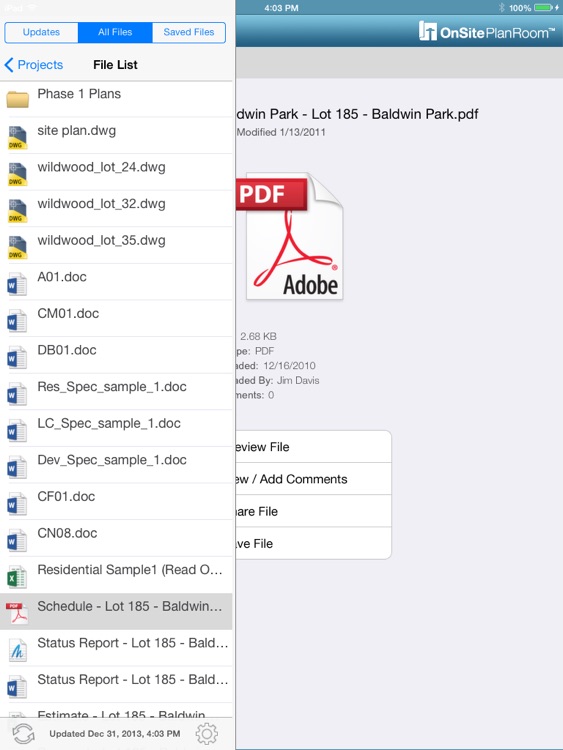Refresh the file list with sync icon
Screen dimensions: 563x750
coord(23,734)
